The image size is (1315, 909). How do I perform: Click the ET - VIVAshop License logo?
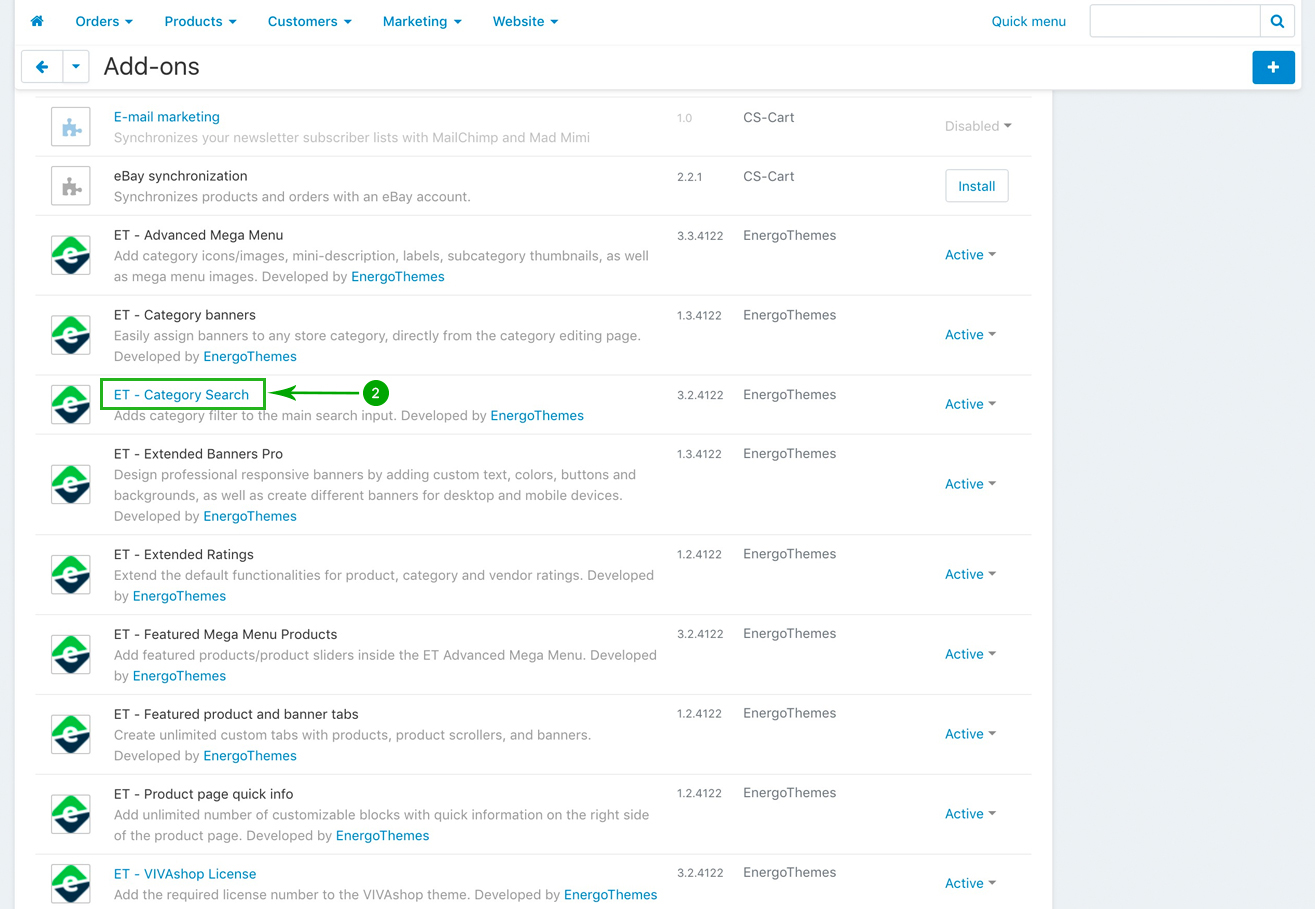pos(71,883)
